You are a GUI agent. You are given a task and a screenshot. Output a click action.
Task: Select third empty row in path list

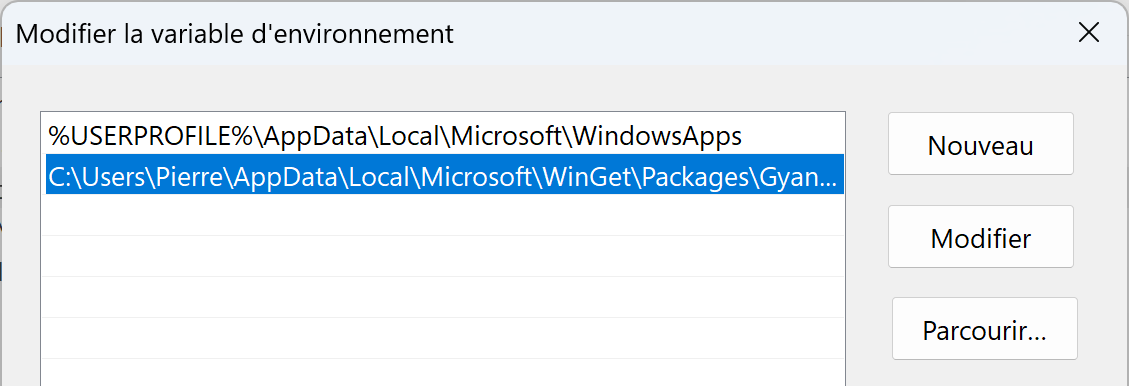444,297
